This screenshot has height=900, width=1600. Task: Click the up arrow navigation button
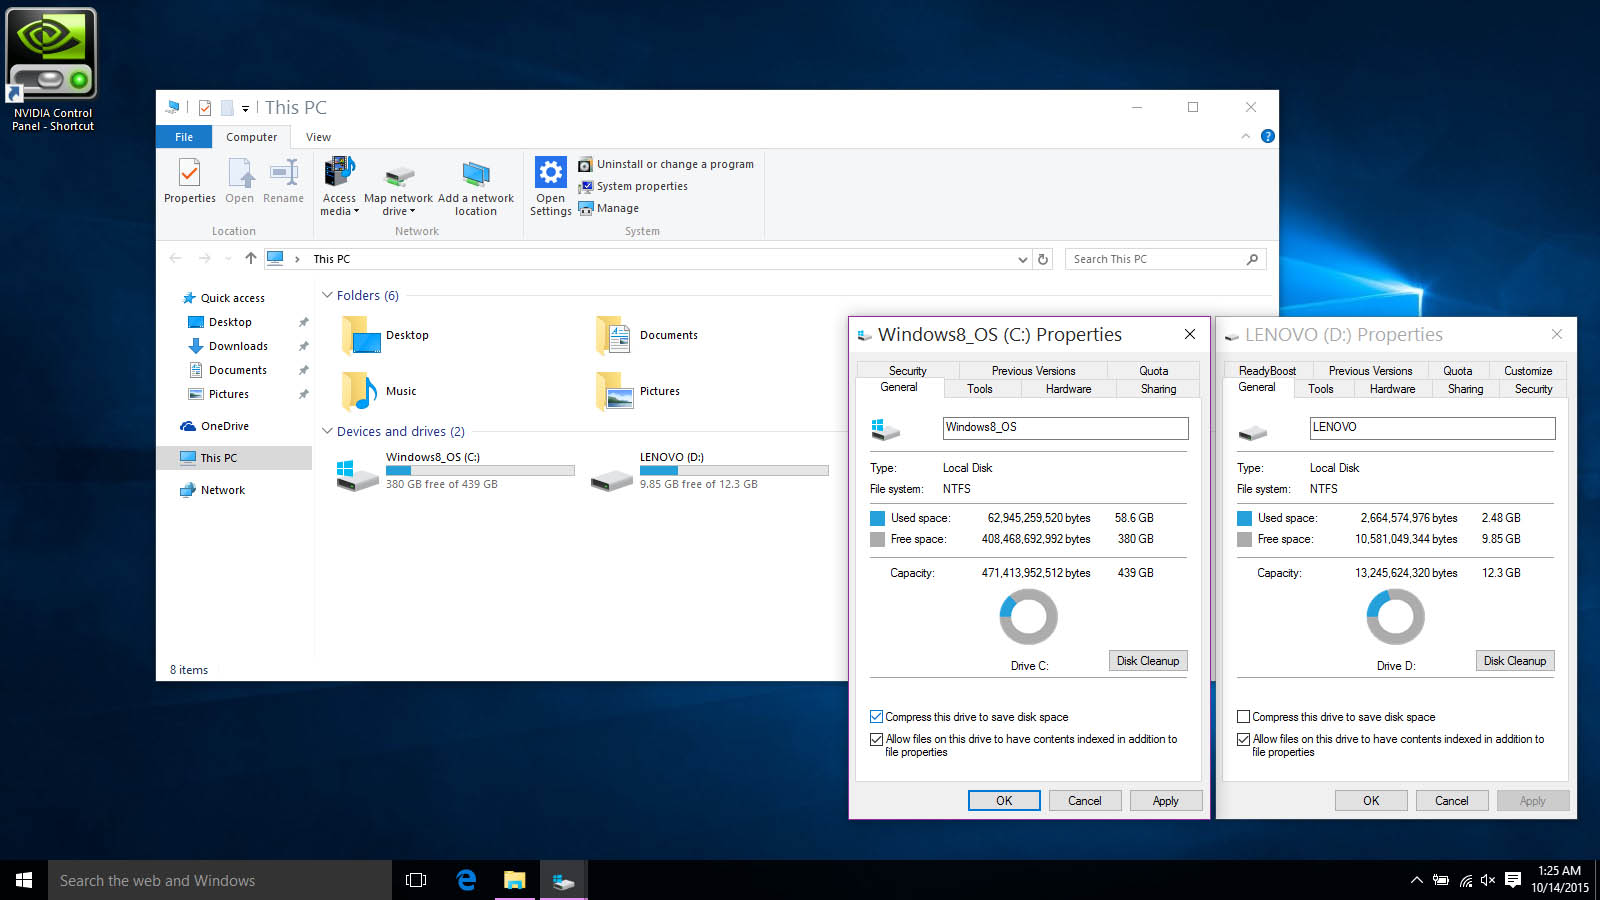coord(250,258)
